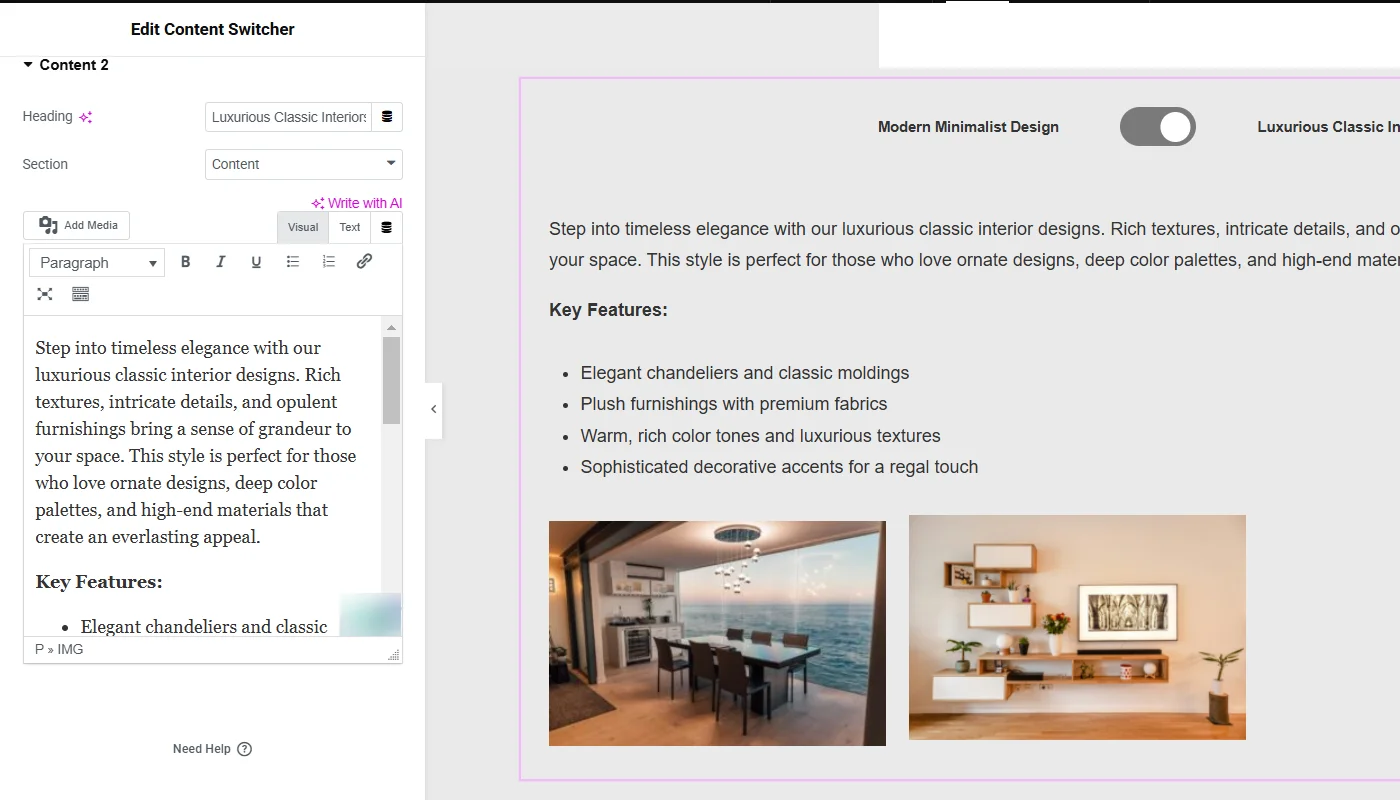The height and width of the screenshot is (800, 1400).
Task: Open Need Help question mark icon
Action: [x=245, y=749]
